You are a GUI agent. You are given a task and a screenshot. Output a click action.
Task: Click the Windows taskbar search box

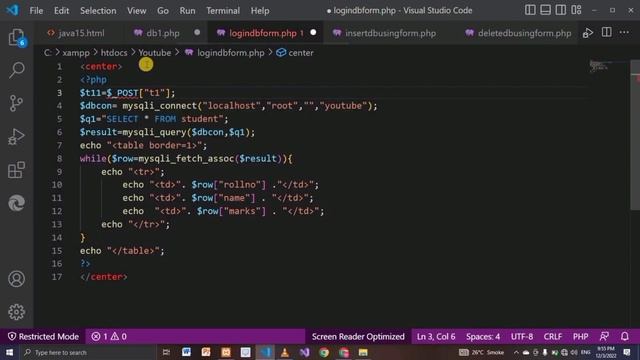[88, 352]
